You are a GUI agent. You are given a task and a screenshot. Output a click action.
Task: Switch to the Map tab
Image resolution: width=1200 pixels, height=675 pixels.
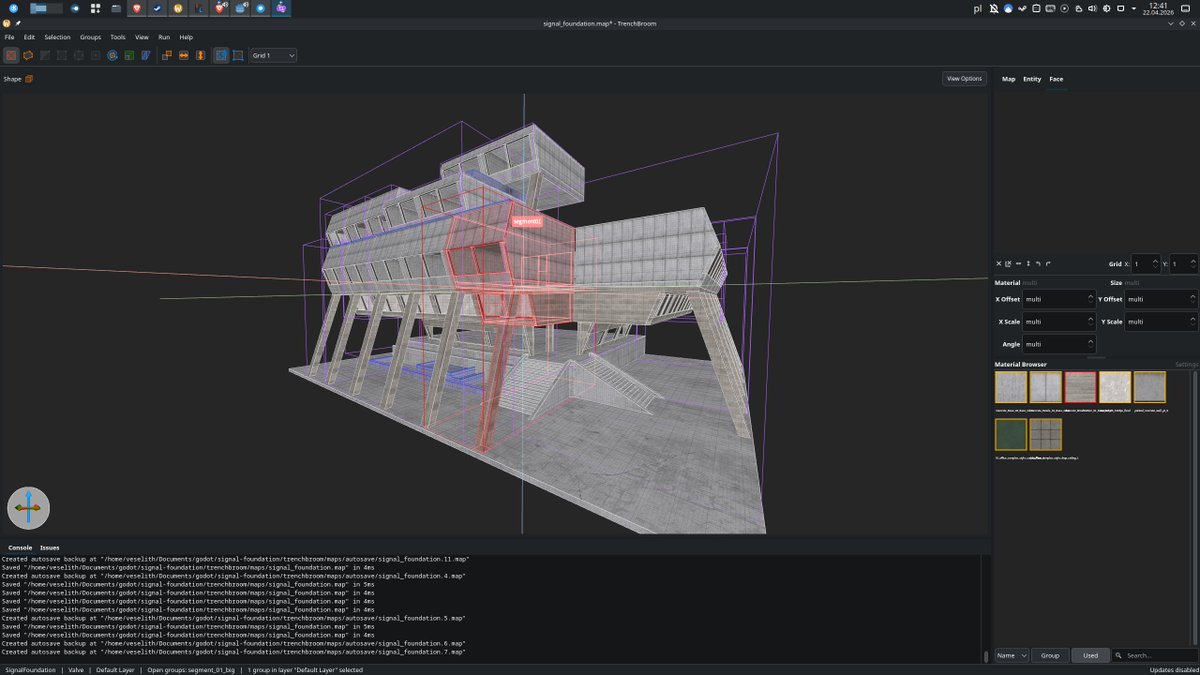pos(1008,79)
